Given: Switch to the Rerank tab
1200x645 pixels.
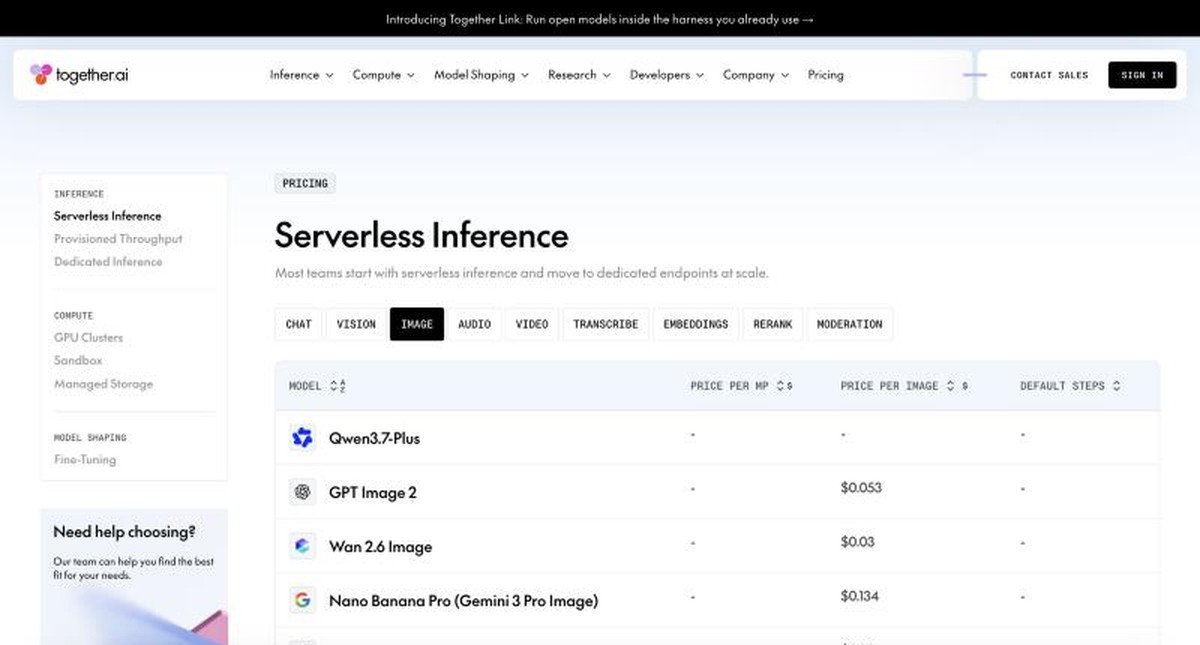Looking at the screenshot, I should tap(773, 324).
